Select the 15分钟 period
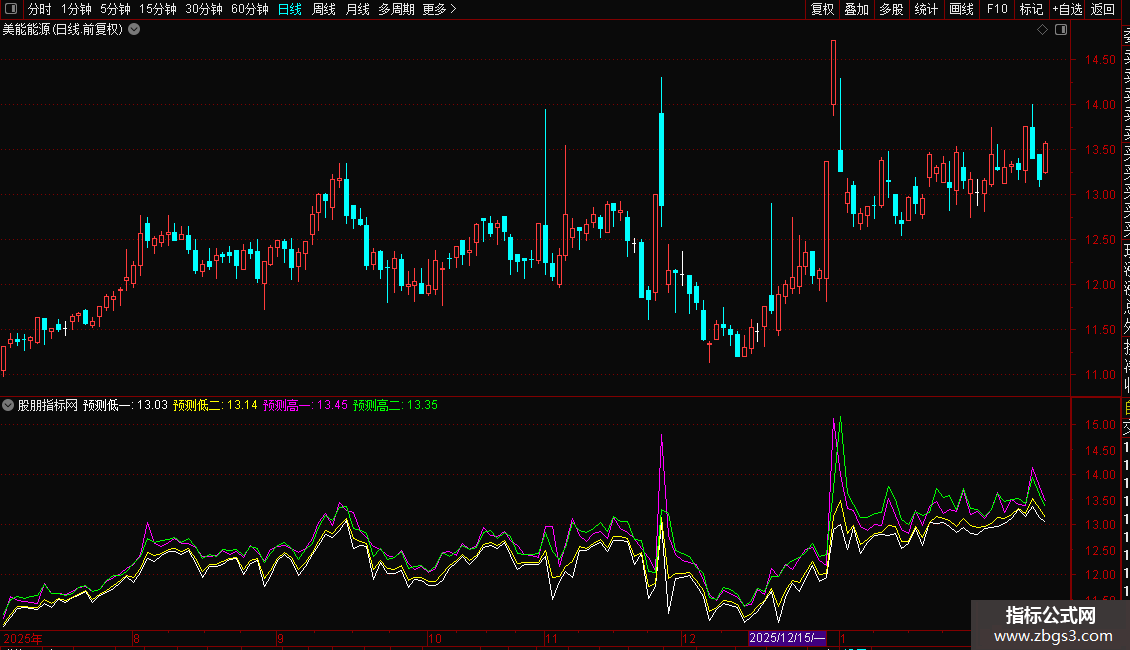Screen dimensions: 1130x650 tap(158, 9)
